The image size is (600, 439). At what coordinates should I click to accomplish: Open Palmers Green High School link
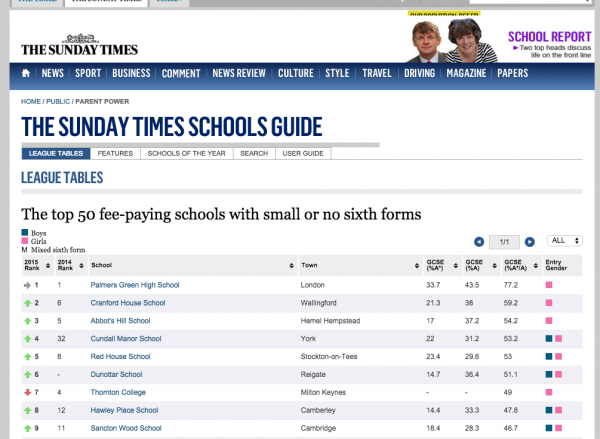(x=135, y=285)
